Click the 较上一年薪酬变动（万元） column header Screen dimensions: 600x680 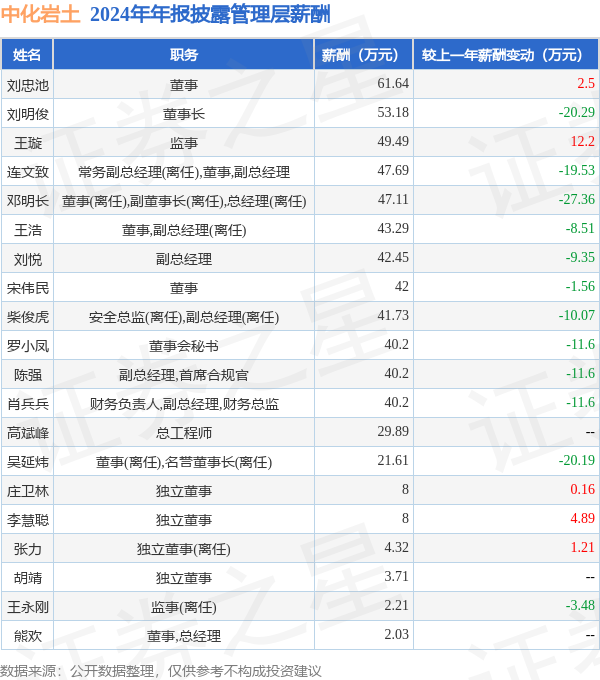point(506,55)
